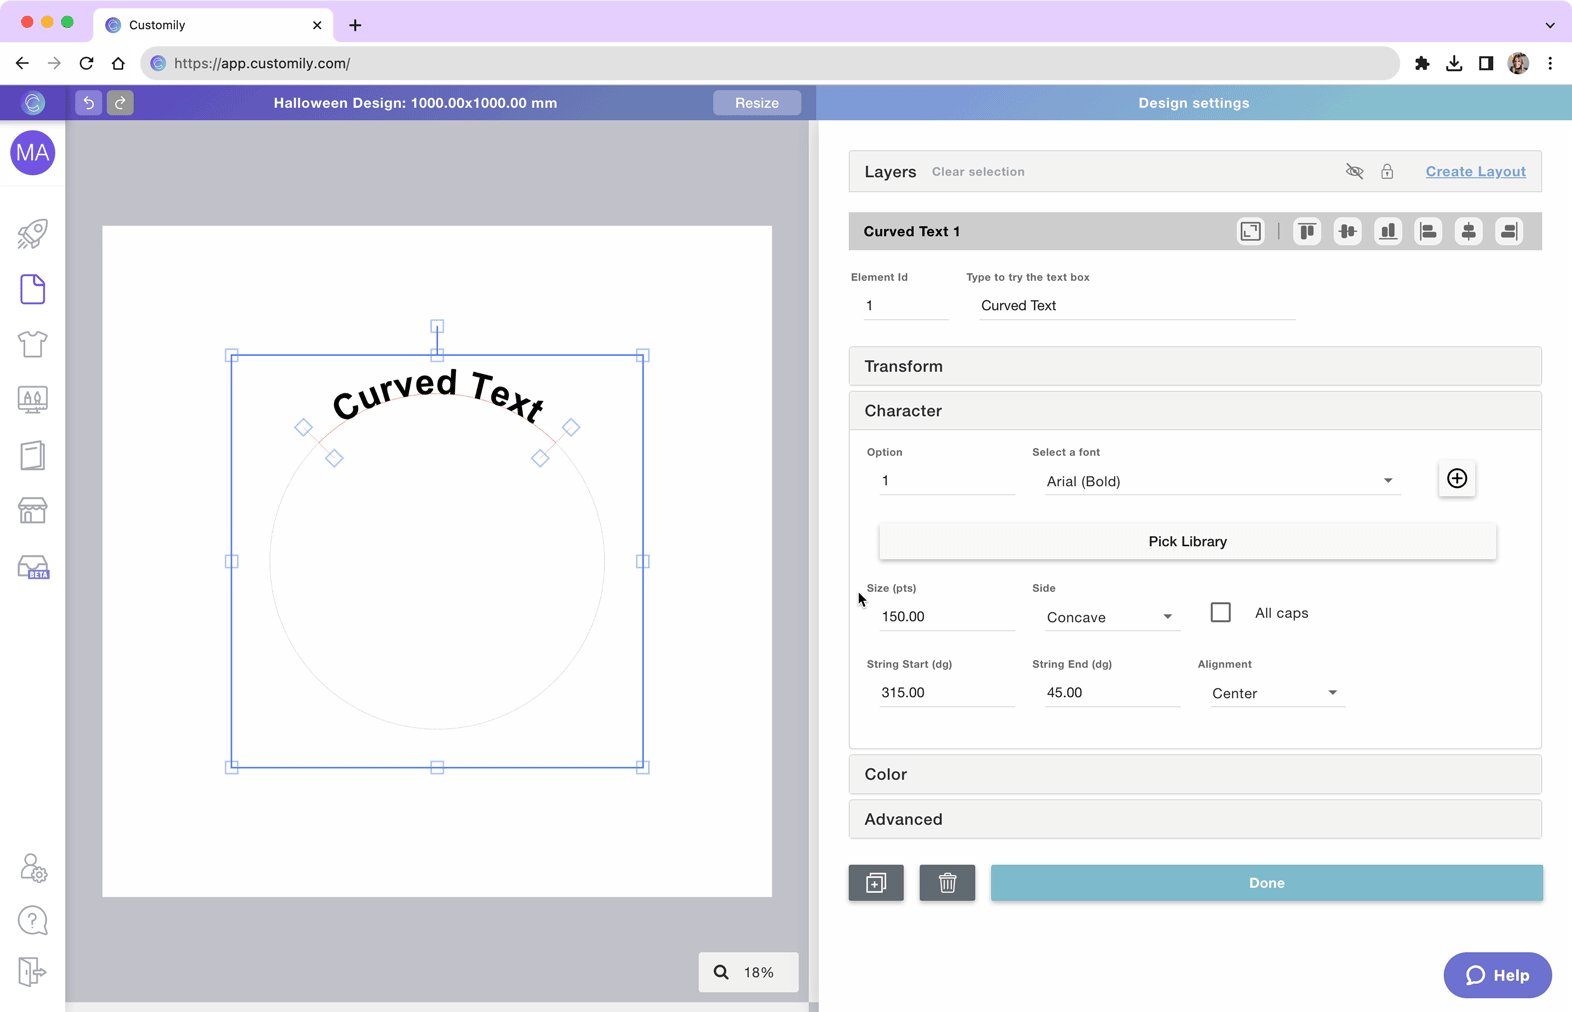This screenshot has width=1572, height=1012.
Task: Add a new font option with plus
Action: (1457, 478)
